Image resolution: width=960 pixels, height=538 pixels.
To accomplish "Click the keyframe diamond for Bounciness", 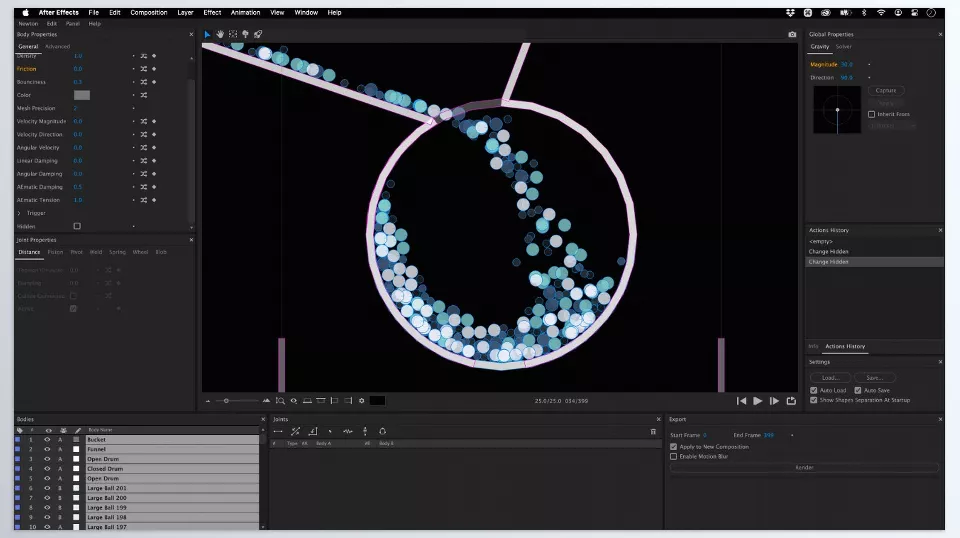I will coord(154,82).
